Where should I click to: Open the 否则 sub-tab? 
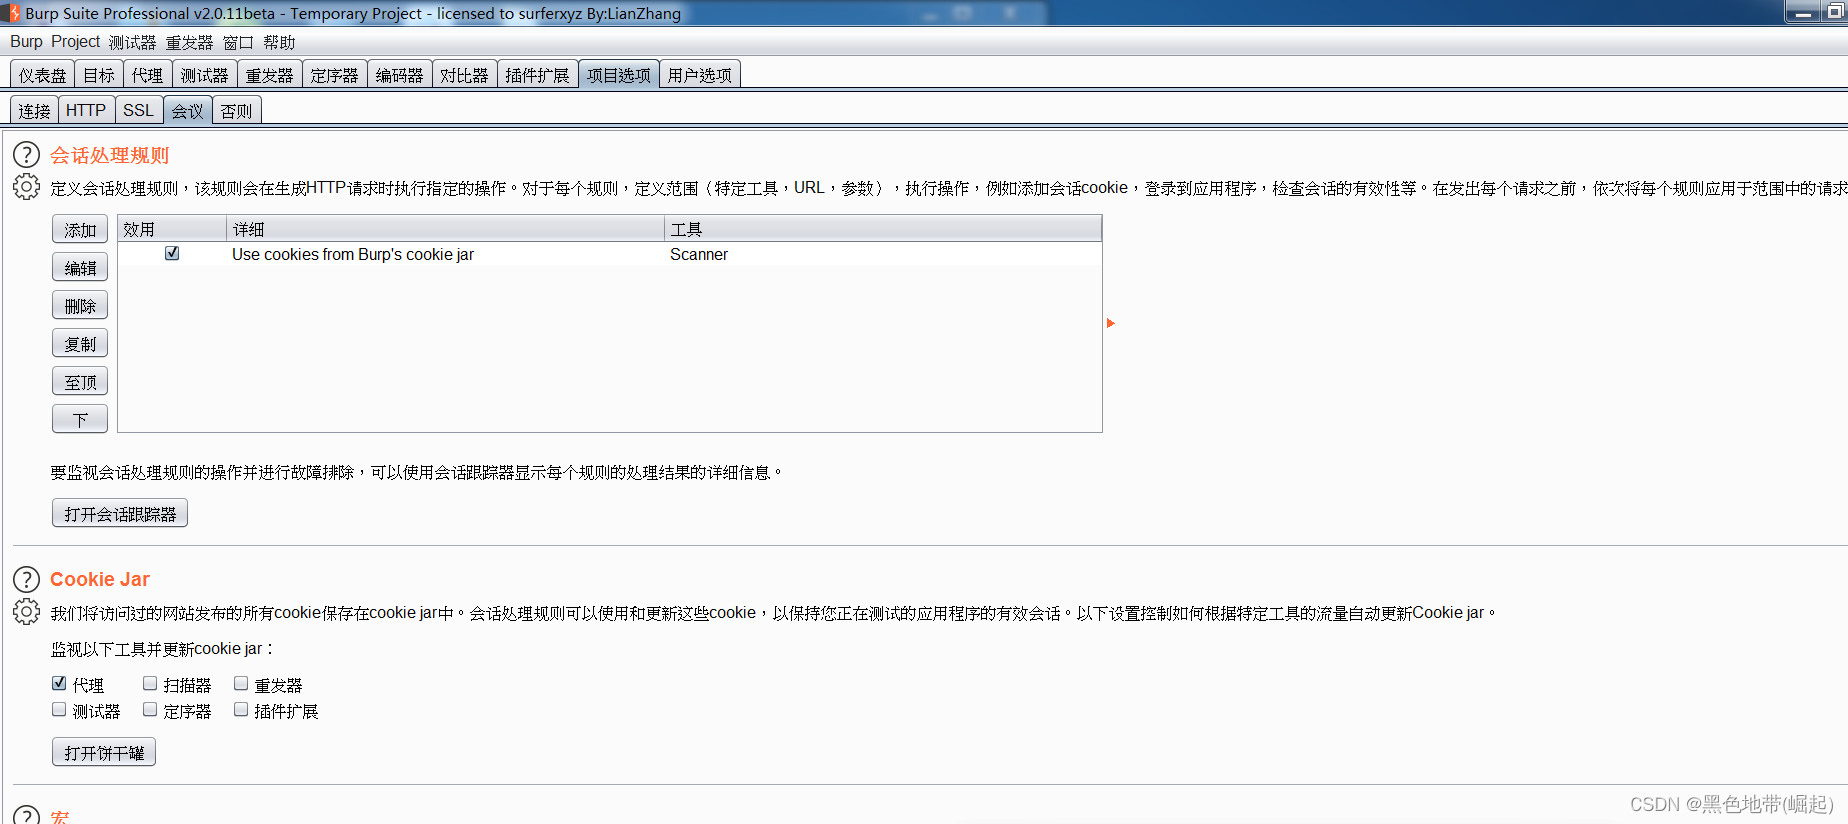[x=236, y=110]
